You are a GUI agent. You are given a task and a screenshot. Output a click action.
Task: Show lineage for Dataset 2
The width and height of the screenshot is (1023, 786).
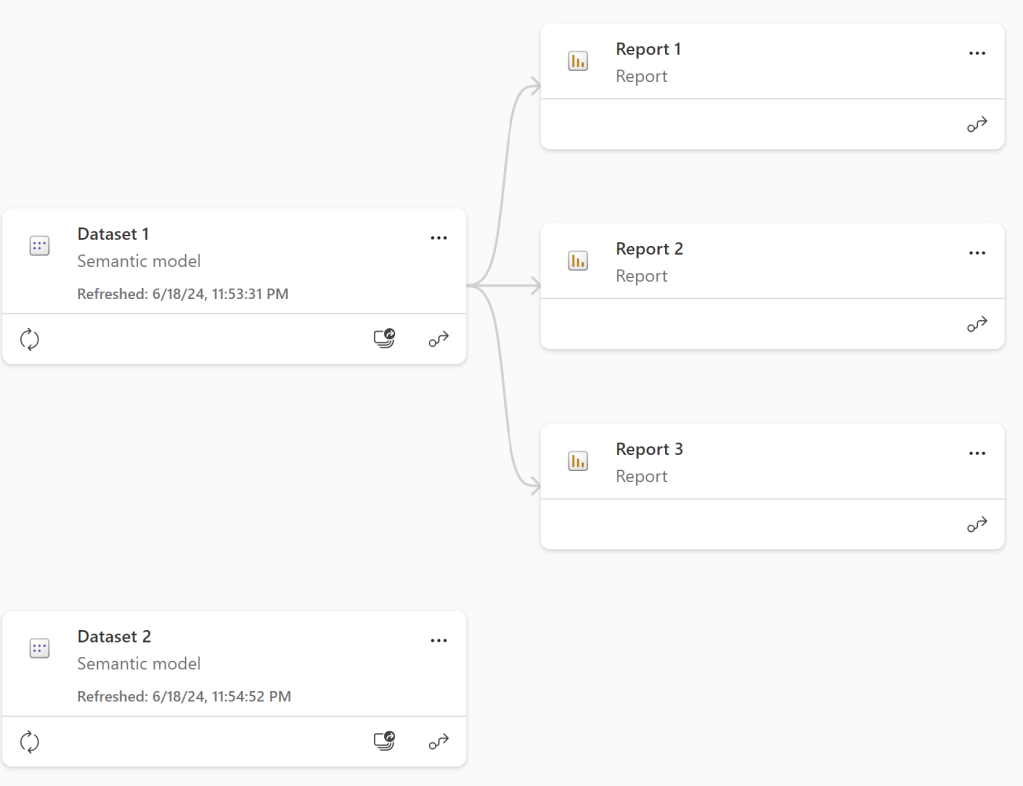[439, 742]
